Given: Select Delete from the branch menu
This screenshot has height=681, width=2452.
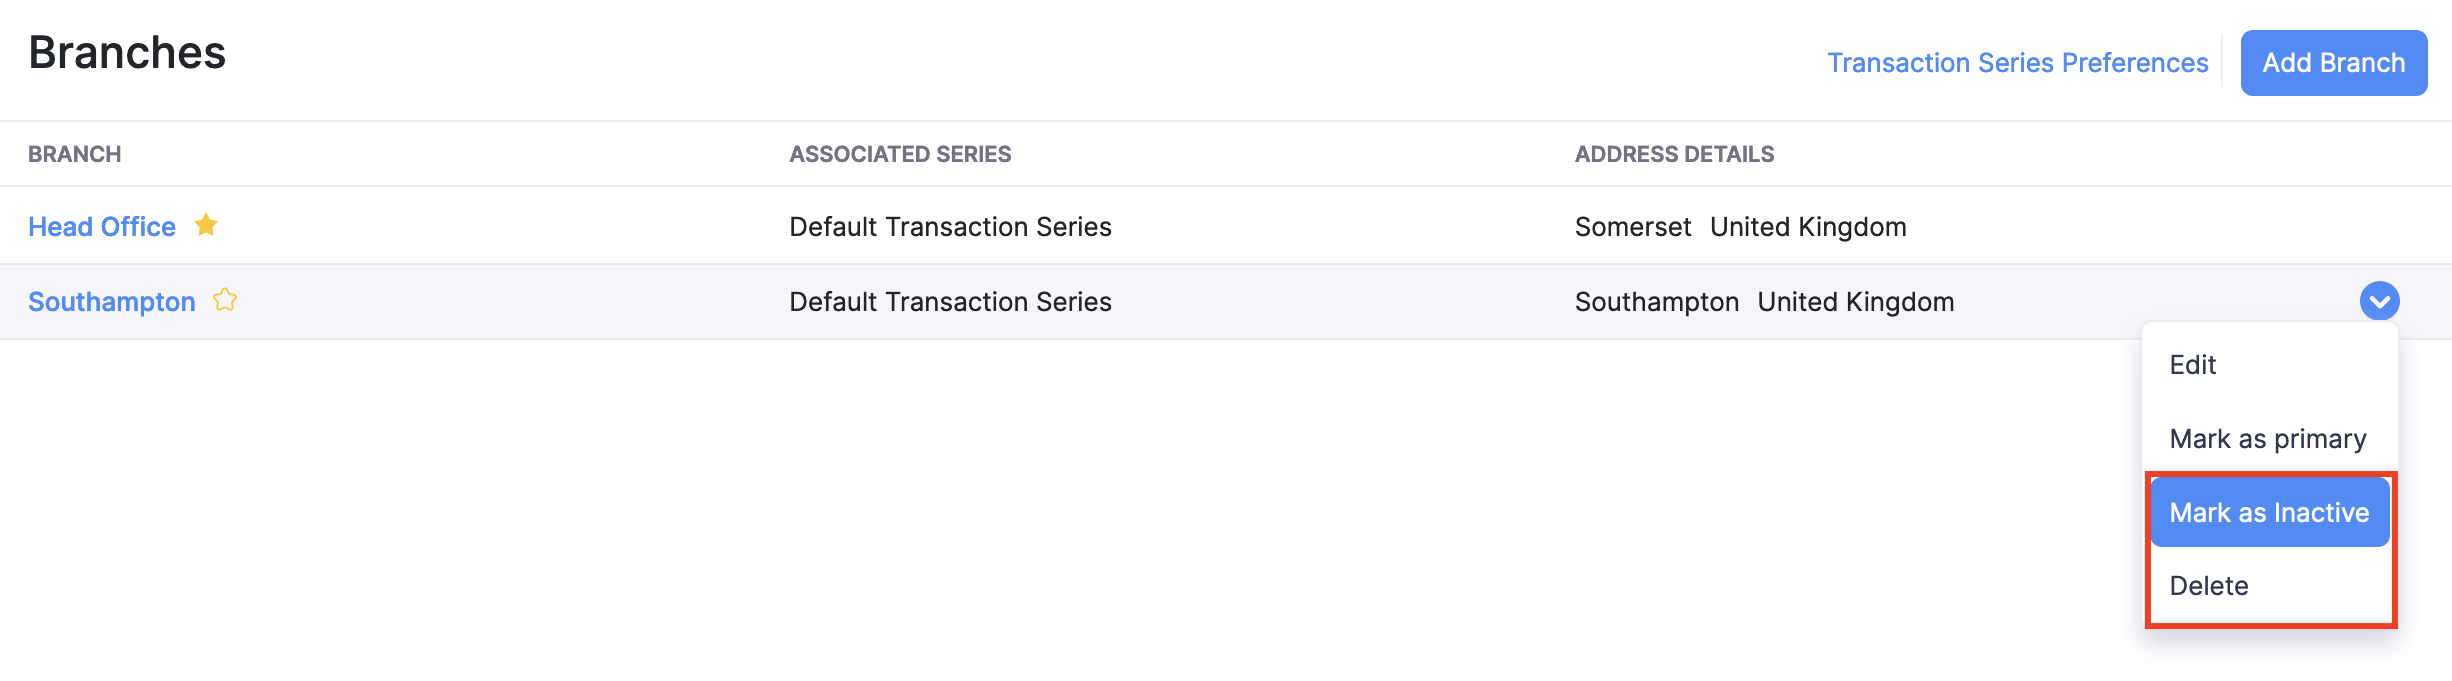Looking at the screenshot, I should pos(2209,586).
